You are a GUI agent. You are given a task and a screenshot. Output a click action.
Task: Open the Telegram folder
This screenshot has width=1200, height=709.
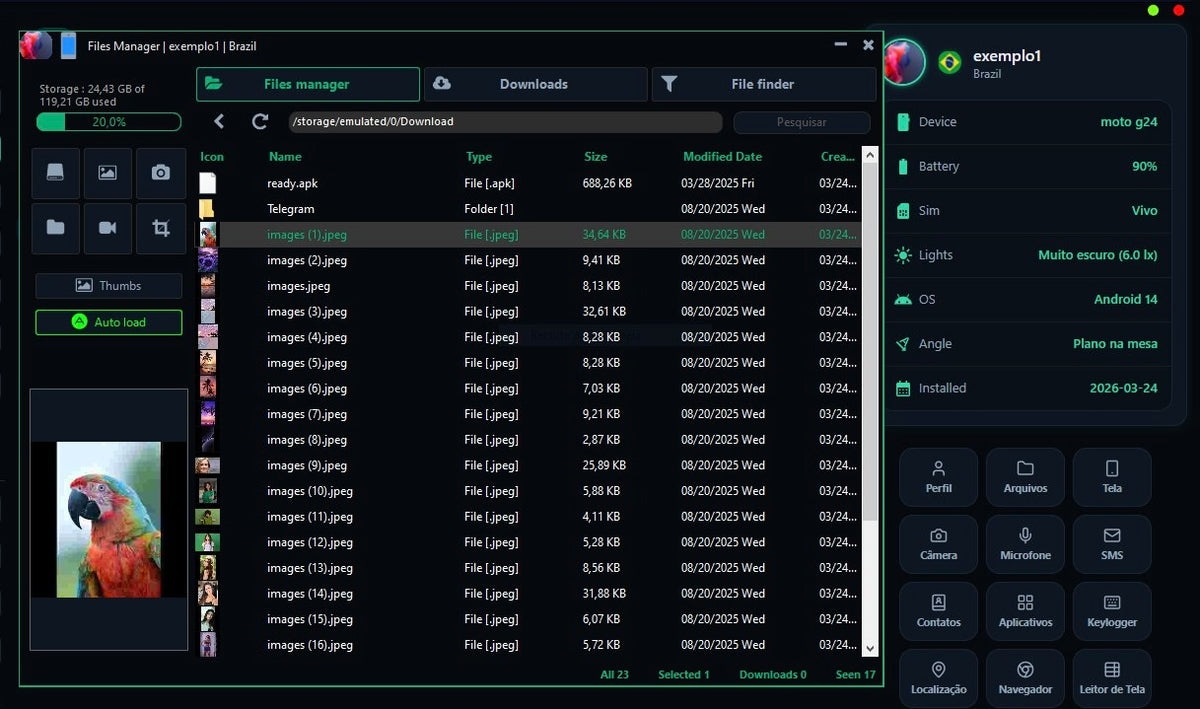290,209
